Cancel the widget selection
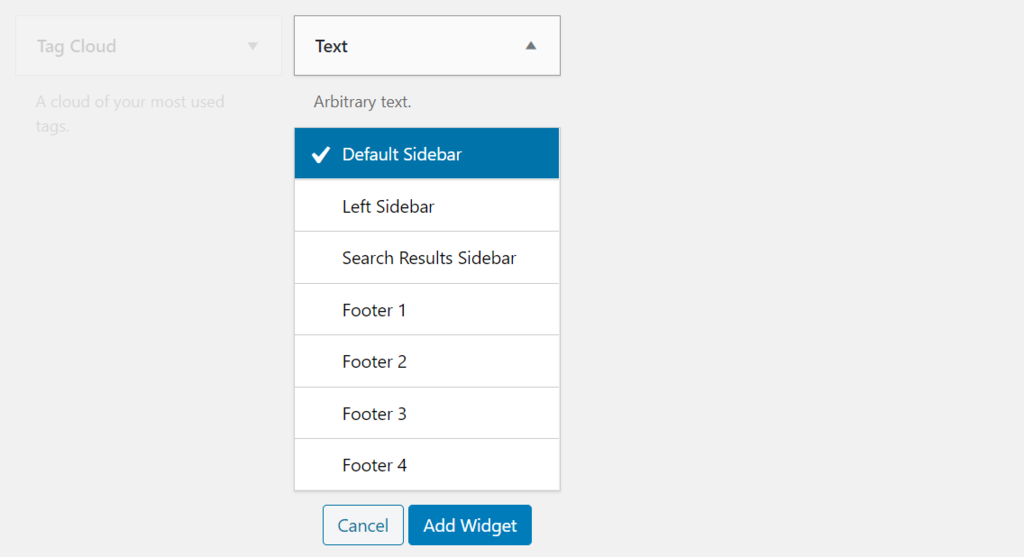 coord(363,525)
